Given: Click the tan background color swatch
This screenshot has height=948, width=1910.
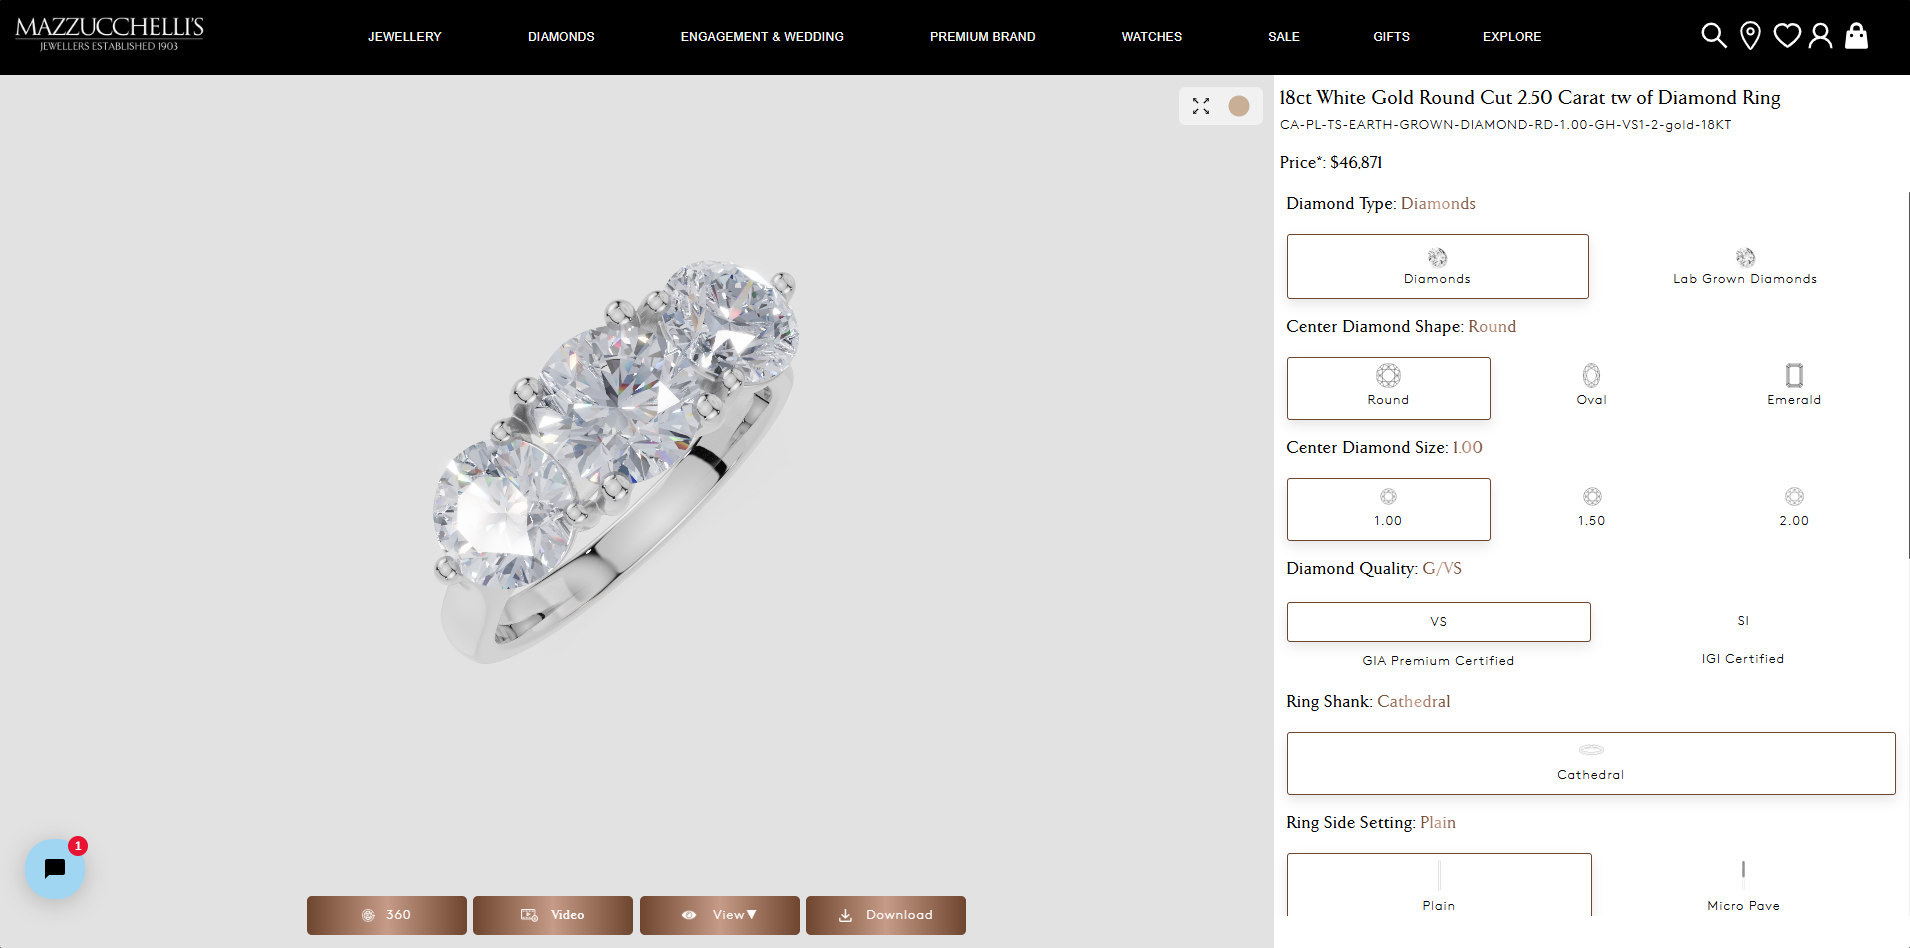Looking at the screenshot, I should tap(1239, 106).
